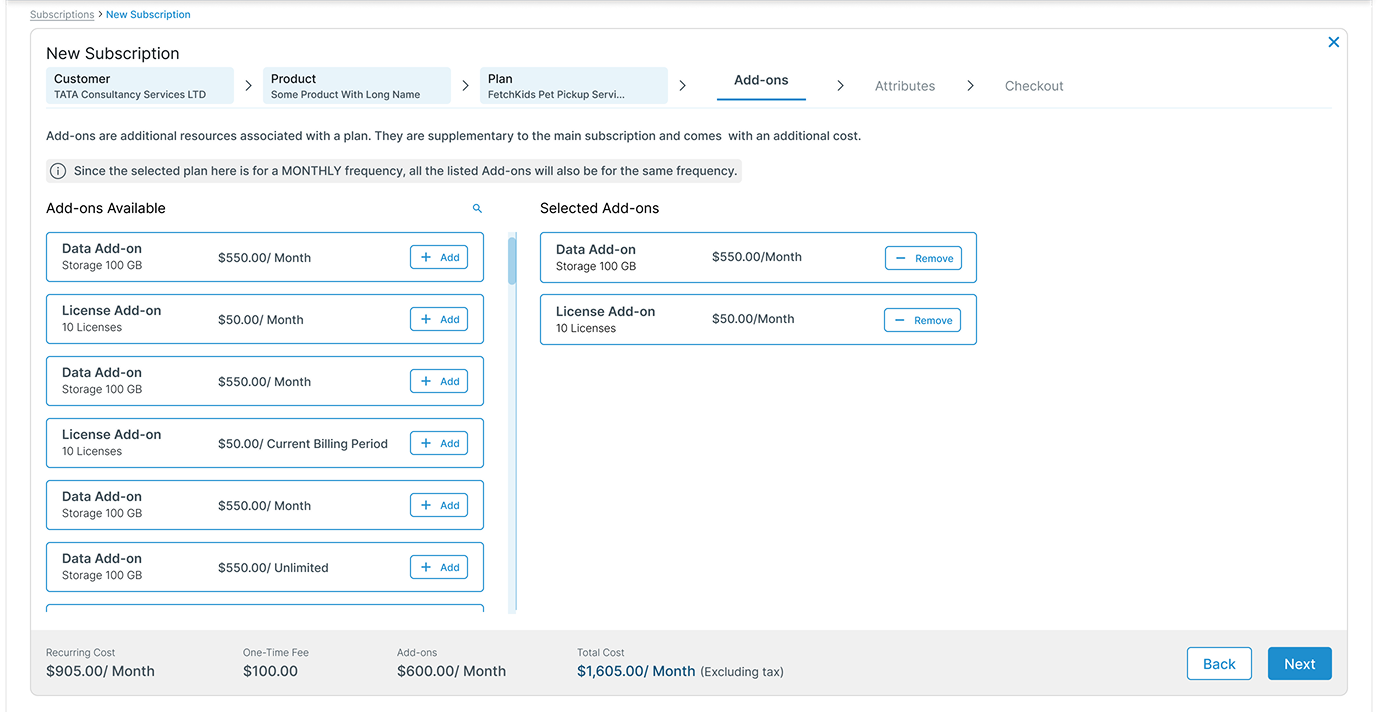This screenshot has width=1378, height=712.
Task: Click $50.00/Month in selected License Add-on
Action: [753, 319]
